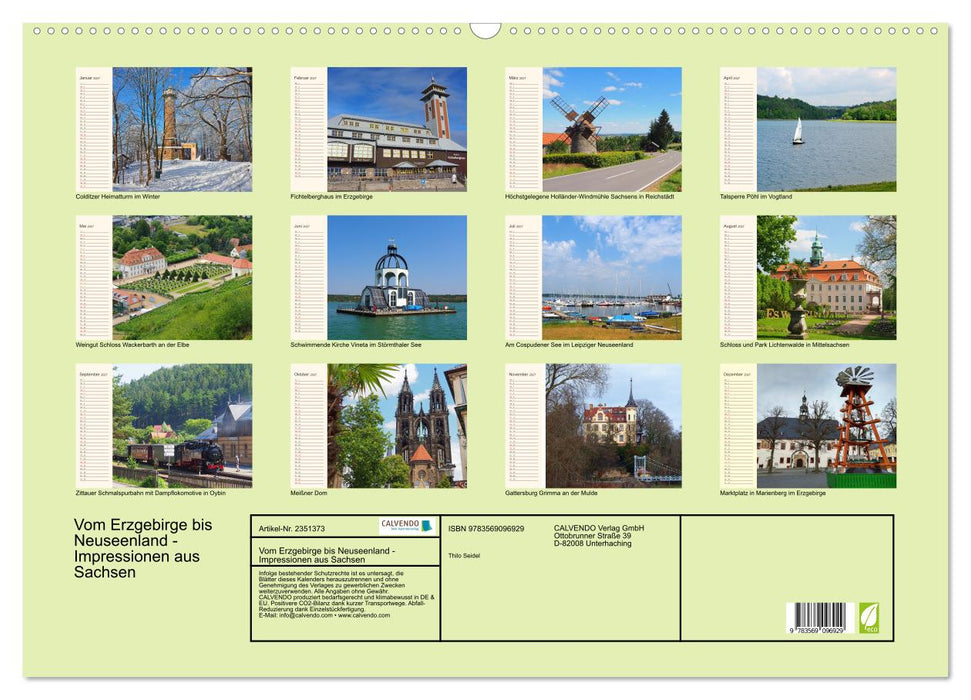Image resolution: width=971 pixels, height=700 pixels.
Task: Click the author name 'Thilo Seidel'
Action: 464,556
